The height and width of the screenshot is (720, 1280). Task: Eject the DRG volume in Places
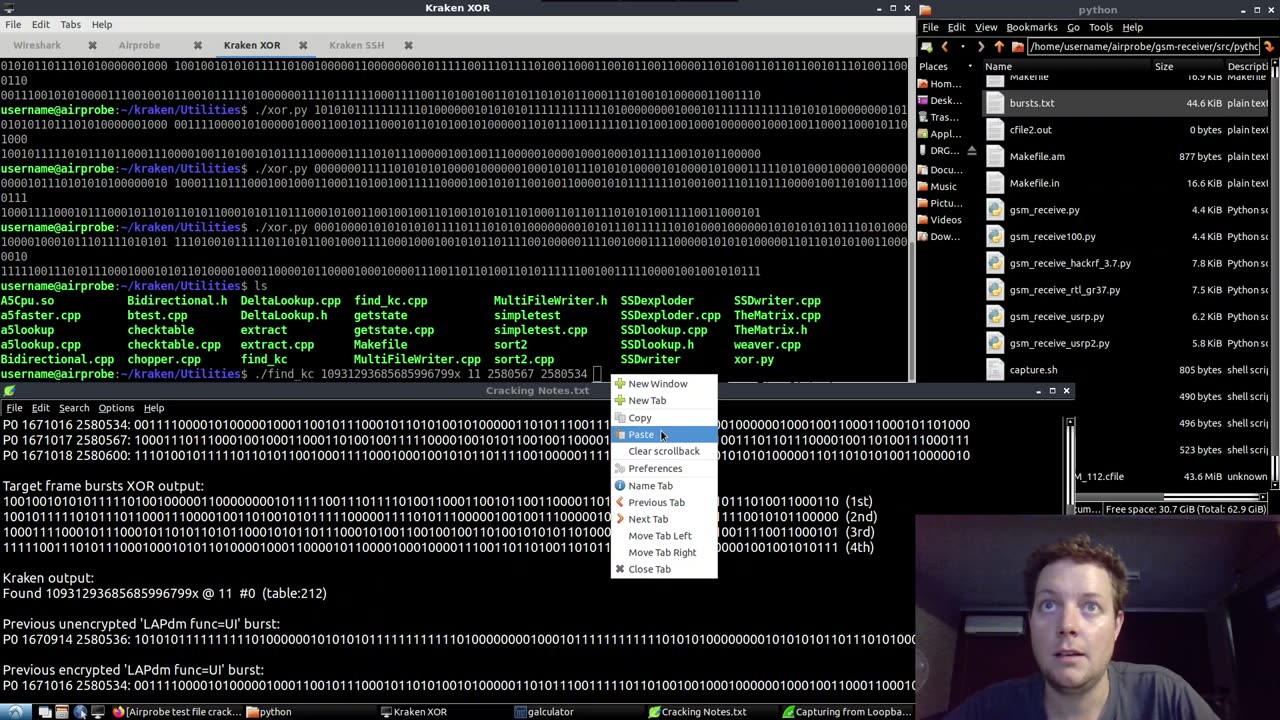click(971, 151)
